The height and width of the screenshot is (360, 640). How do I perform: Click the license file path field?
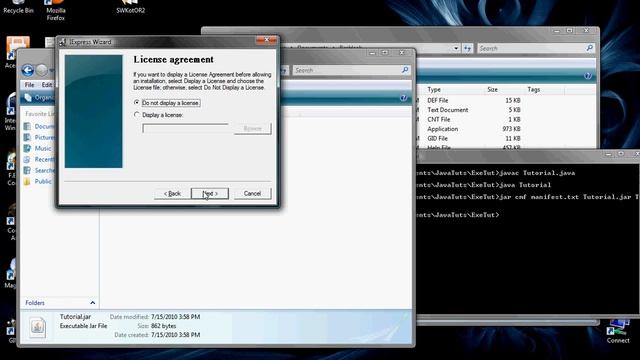[x=185, y=129]
